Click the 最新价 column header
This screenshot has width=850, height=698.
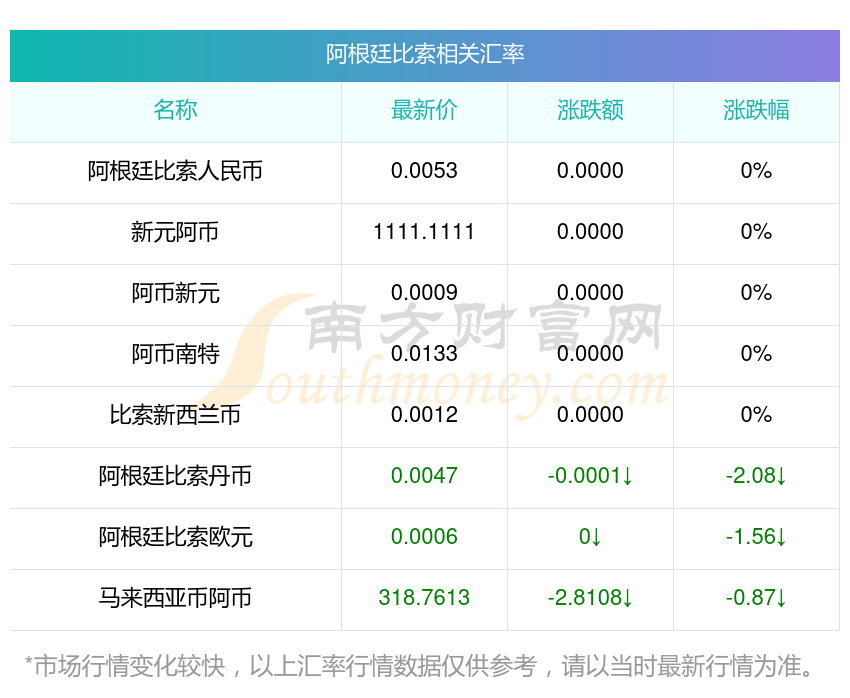424,110
